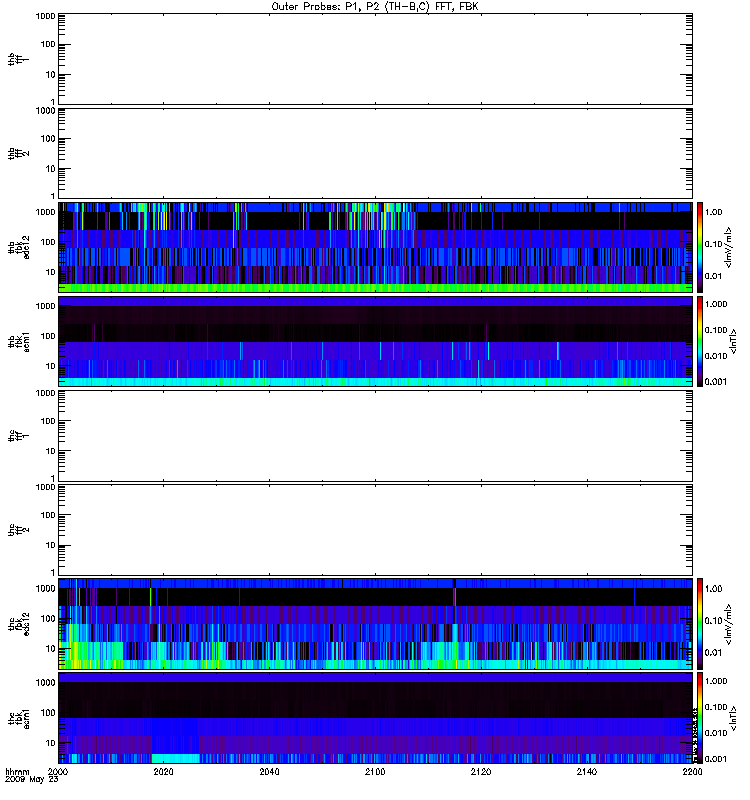The width and height of the screenshot is (750, 800).
Task: Click the 2140 time axis label
Action: (587, 772)
